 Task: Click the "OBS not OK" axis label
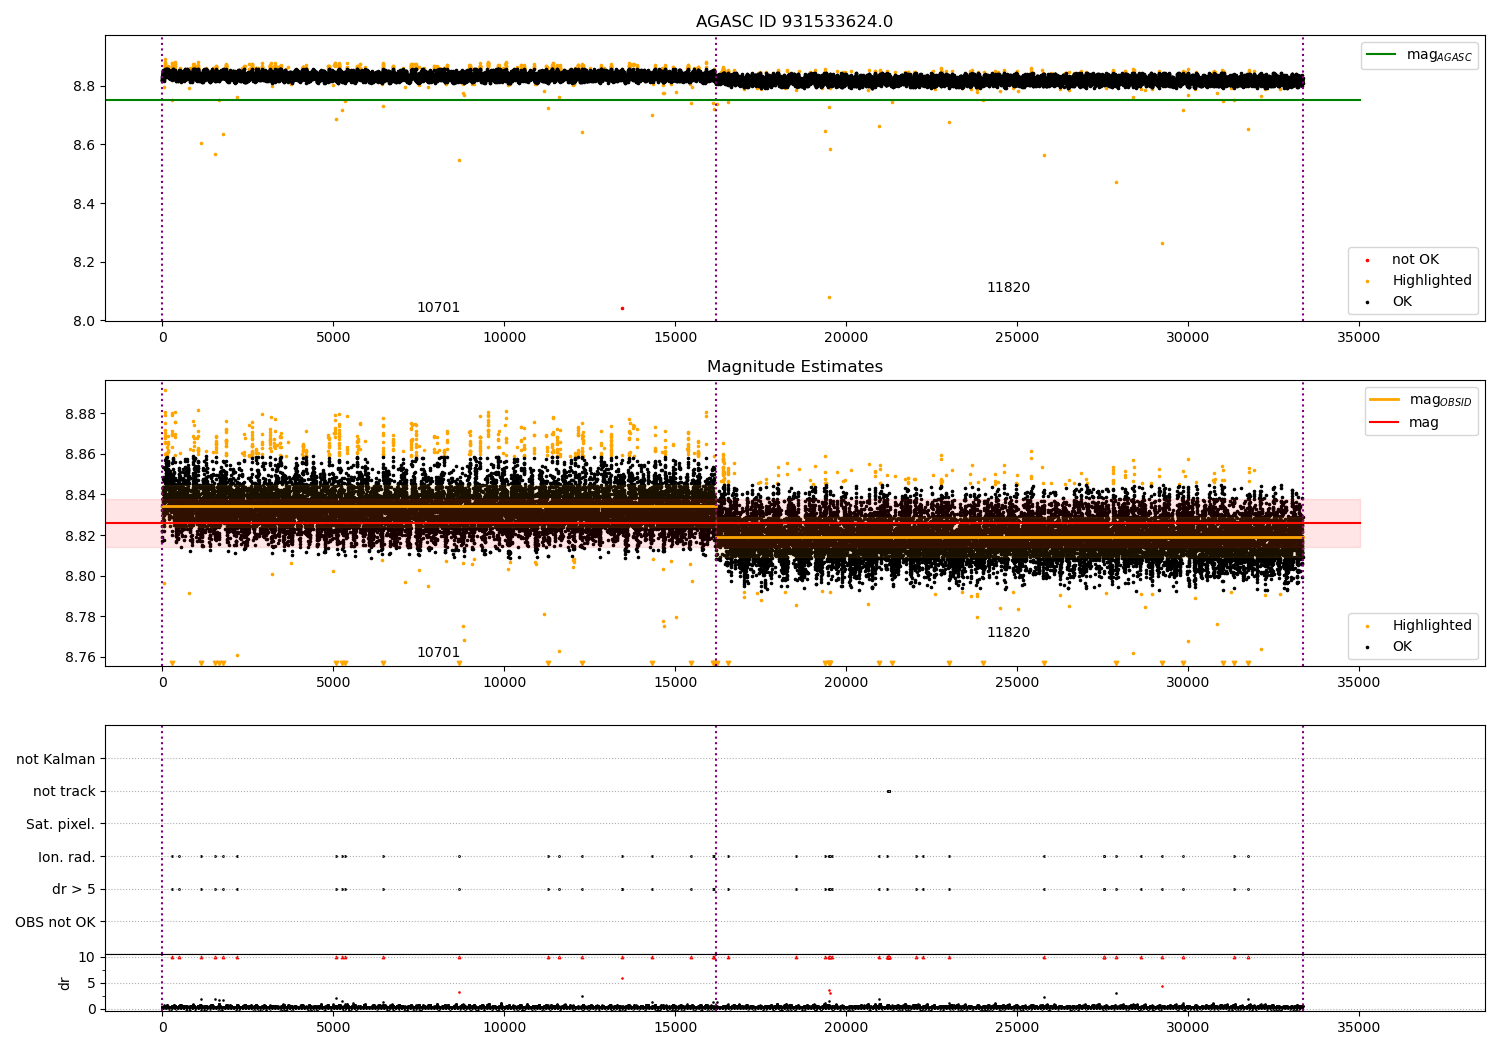click(56, 922)
